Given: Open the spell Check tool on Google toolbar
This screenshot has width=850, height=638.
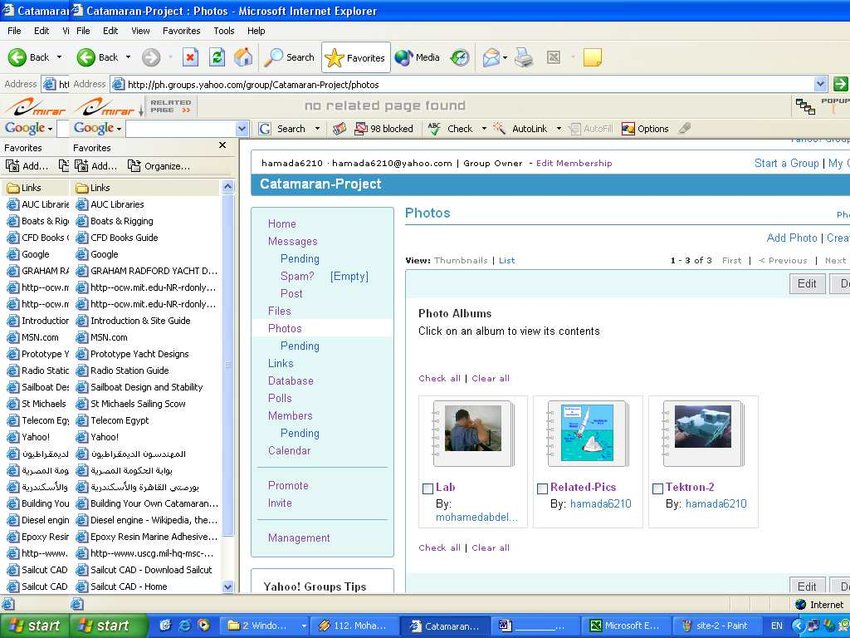Looking at the screenshot, I should point(460,128).
